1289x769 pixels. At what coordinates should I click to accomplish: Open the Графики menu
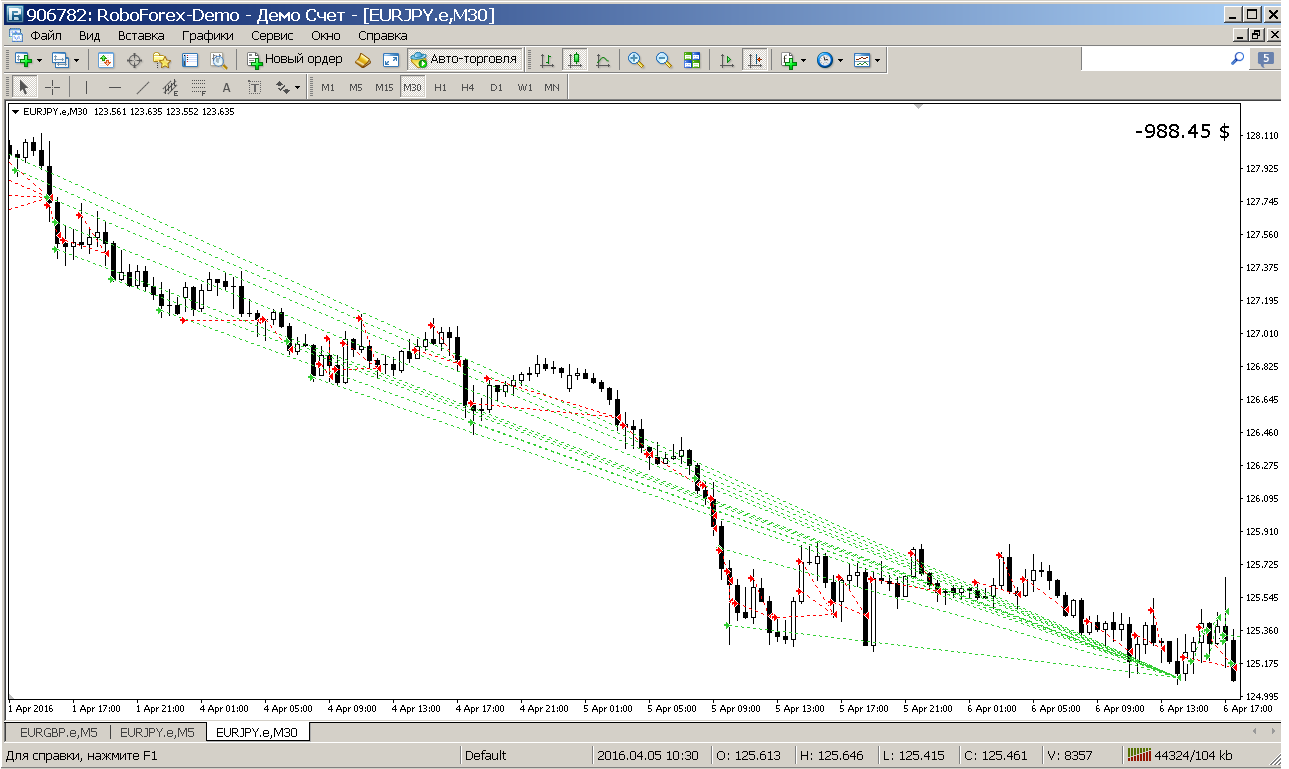[x=208, y=35]
